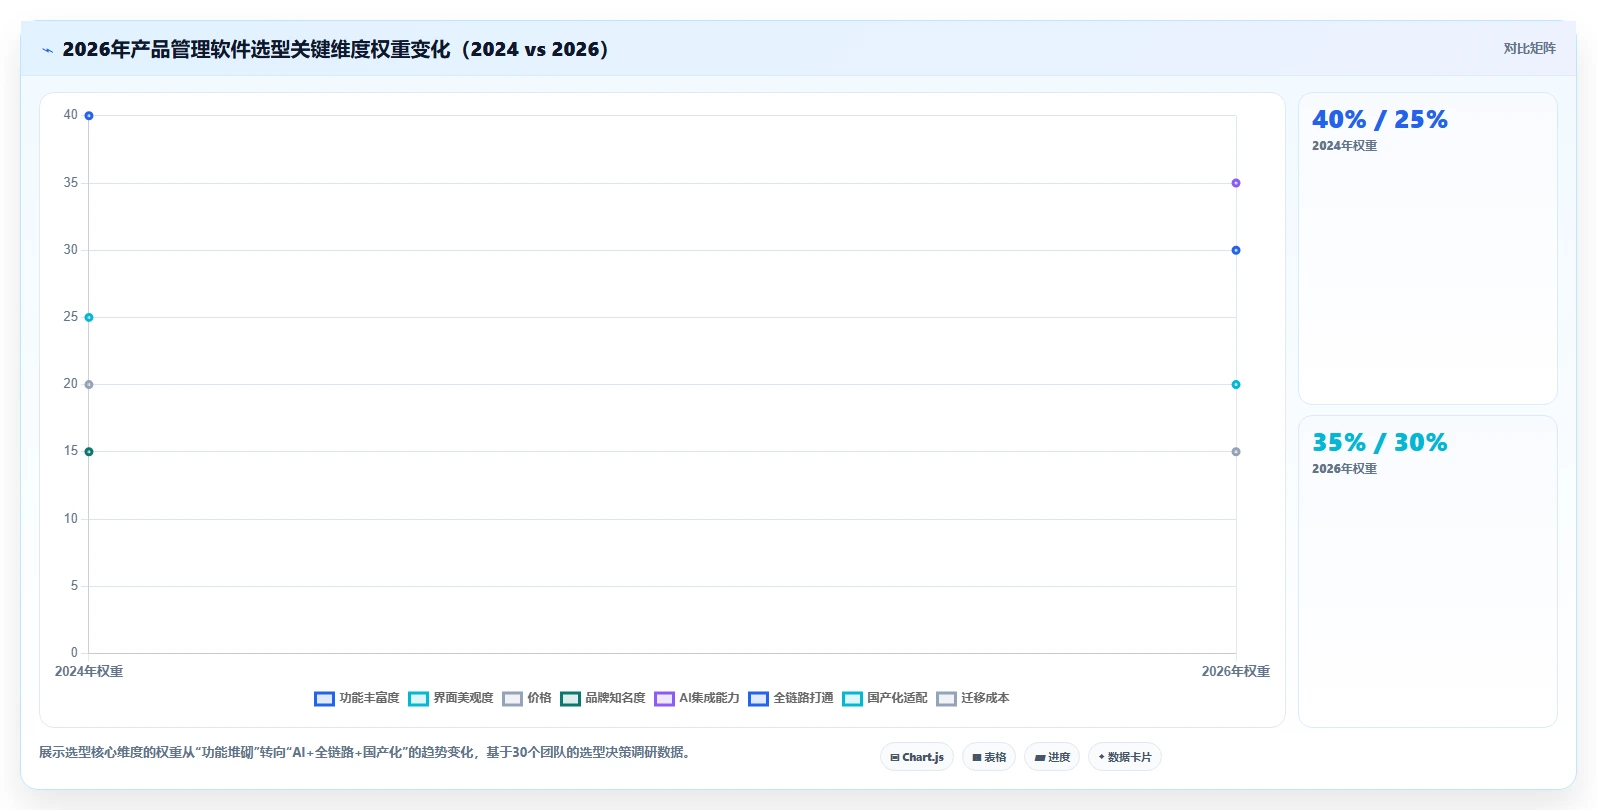Click the 进度 tag
Viewport: 1597px width, 810px height.
[x=1052, y=757]
